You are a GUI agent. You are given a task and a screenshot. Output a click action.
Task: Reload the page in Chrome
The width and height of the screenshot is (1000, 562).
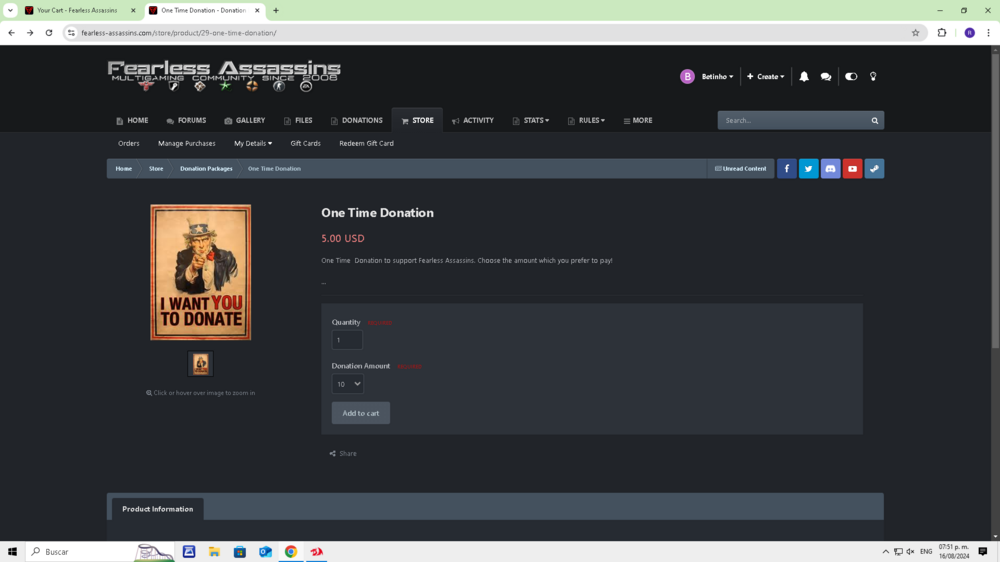tap(48, 33)
